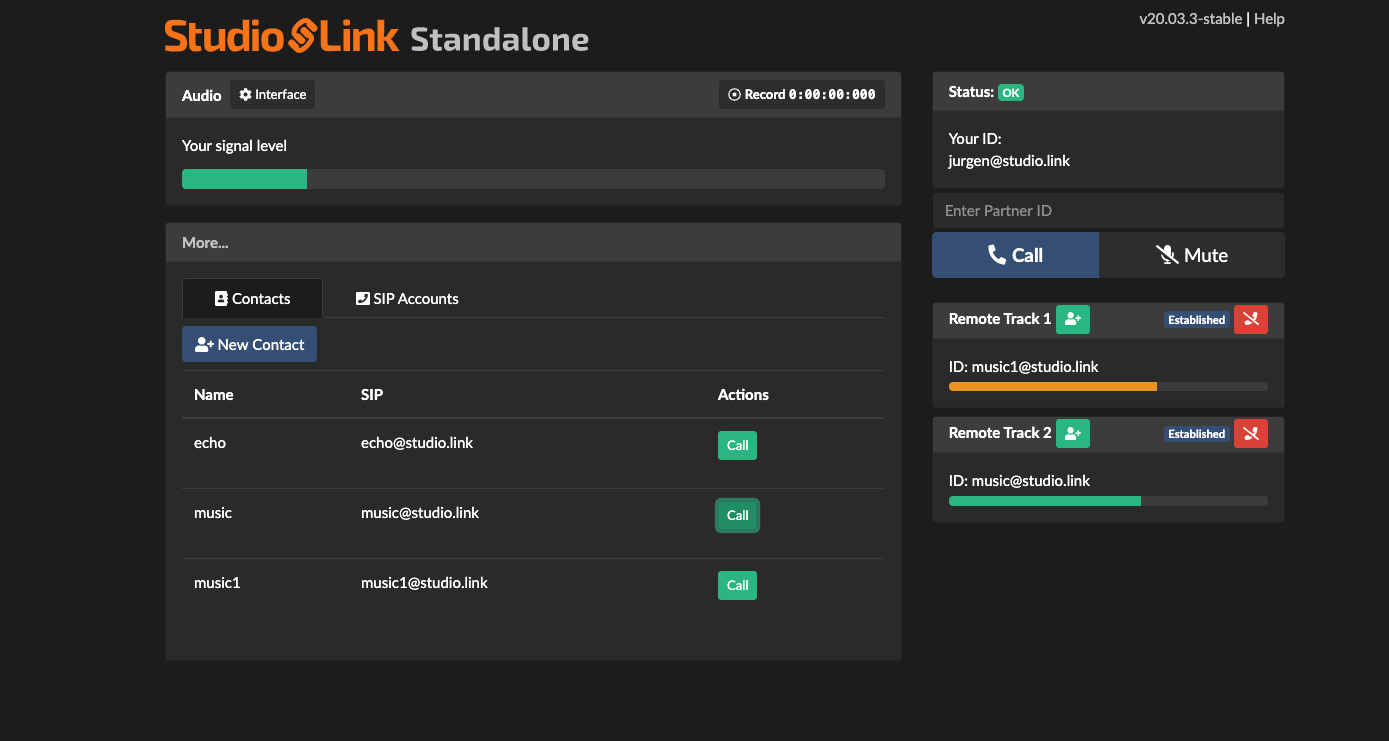Click the music1 contact name

click(217, 583)
